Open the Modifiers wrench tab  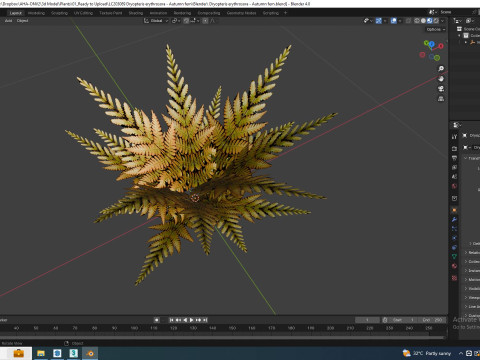click(x=454, y=219)
